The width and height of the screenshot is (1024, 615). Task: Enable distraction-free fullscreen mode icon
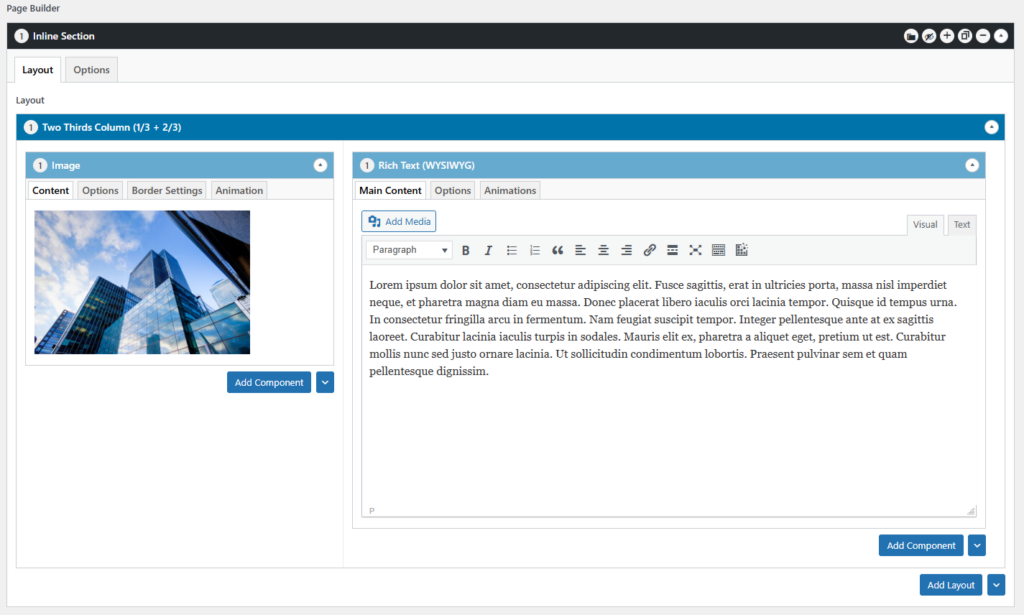(695, 250)
